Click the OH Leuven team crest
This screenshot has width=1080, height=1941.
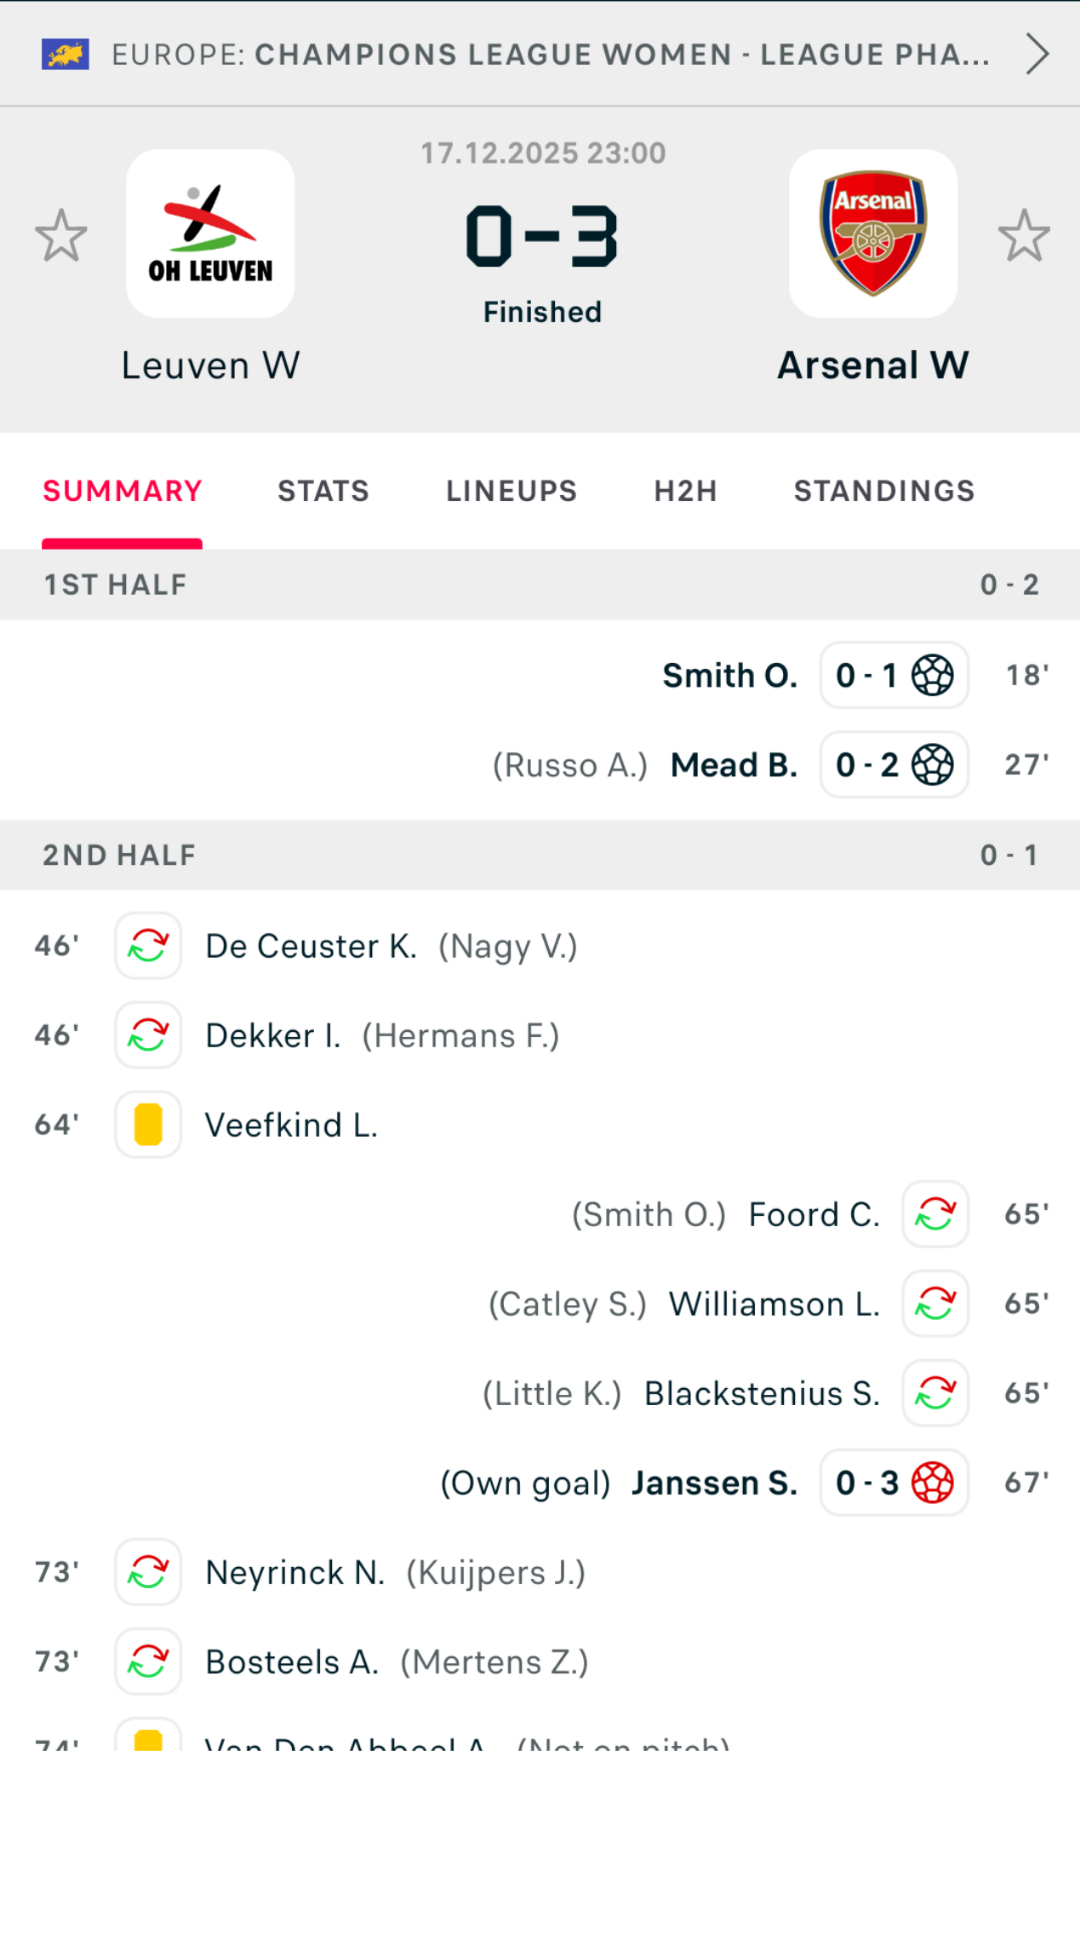click(209, 232)
